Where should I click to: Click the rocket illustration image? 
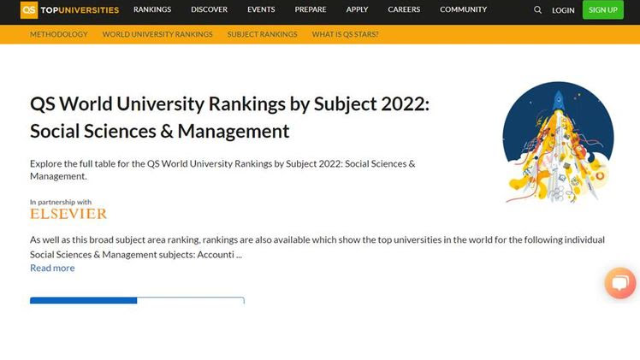(x=558, y=142)
